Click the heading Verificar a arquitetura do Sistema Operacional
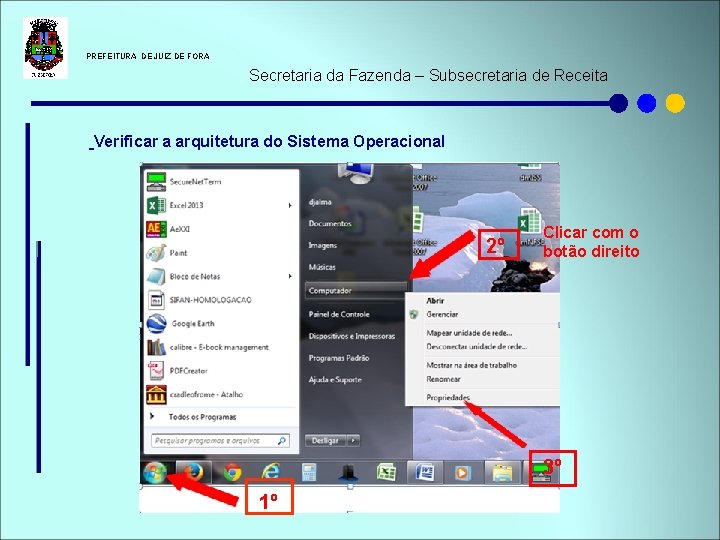The image size is (720, 540). pos(267,141)
